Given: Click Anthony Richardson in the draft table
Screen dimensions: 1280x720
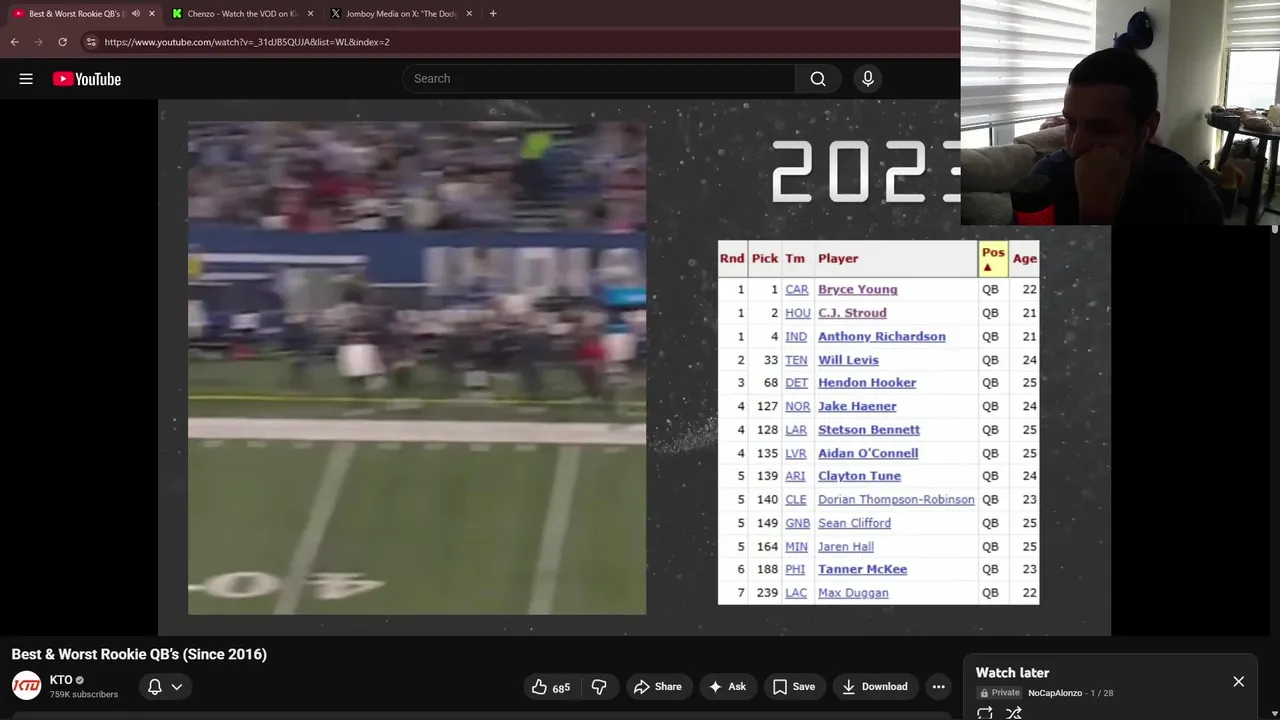Looking at the screenshot, I should [882, 337].
